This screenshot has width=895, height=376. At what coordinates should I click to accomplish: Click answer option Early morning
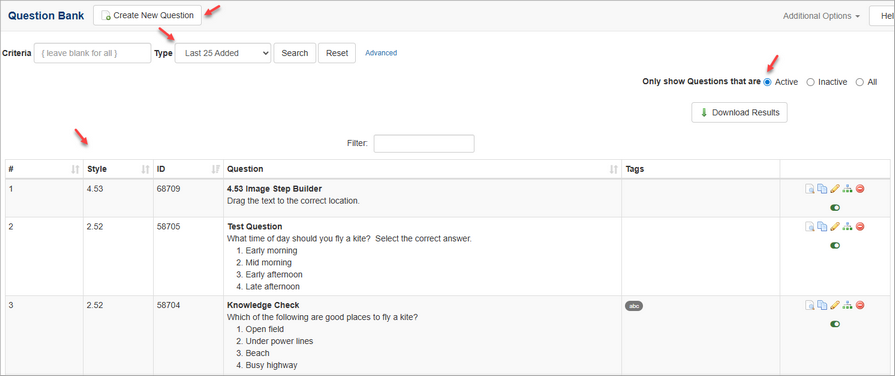(271, 250)
